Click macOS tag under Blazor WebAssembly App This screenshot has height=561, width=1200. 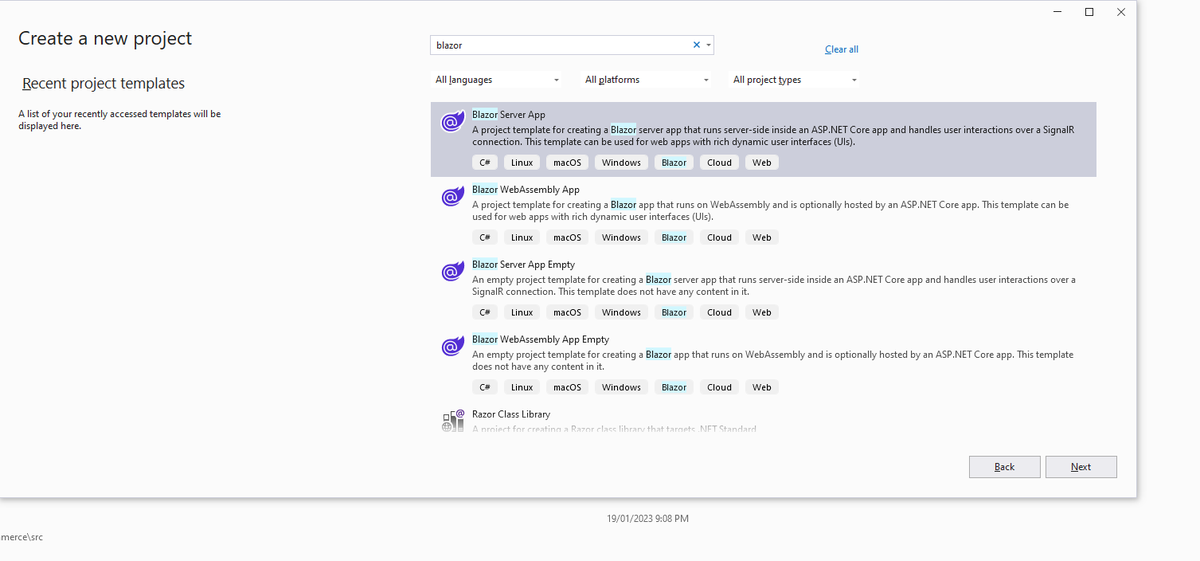click(567, 237)
